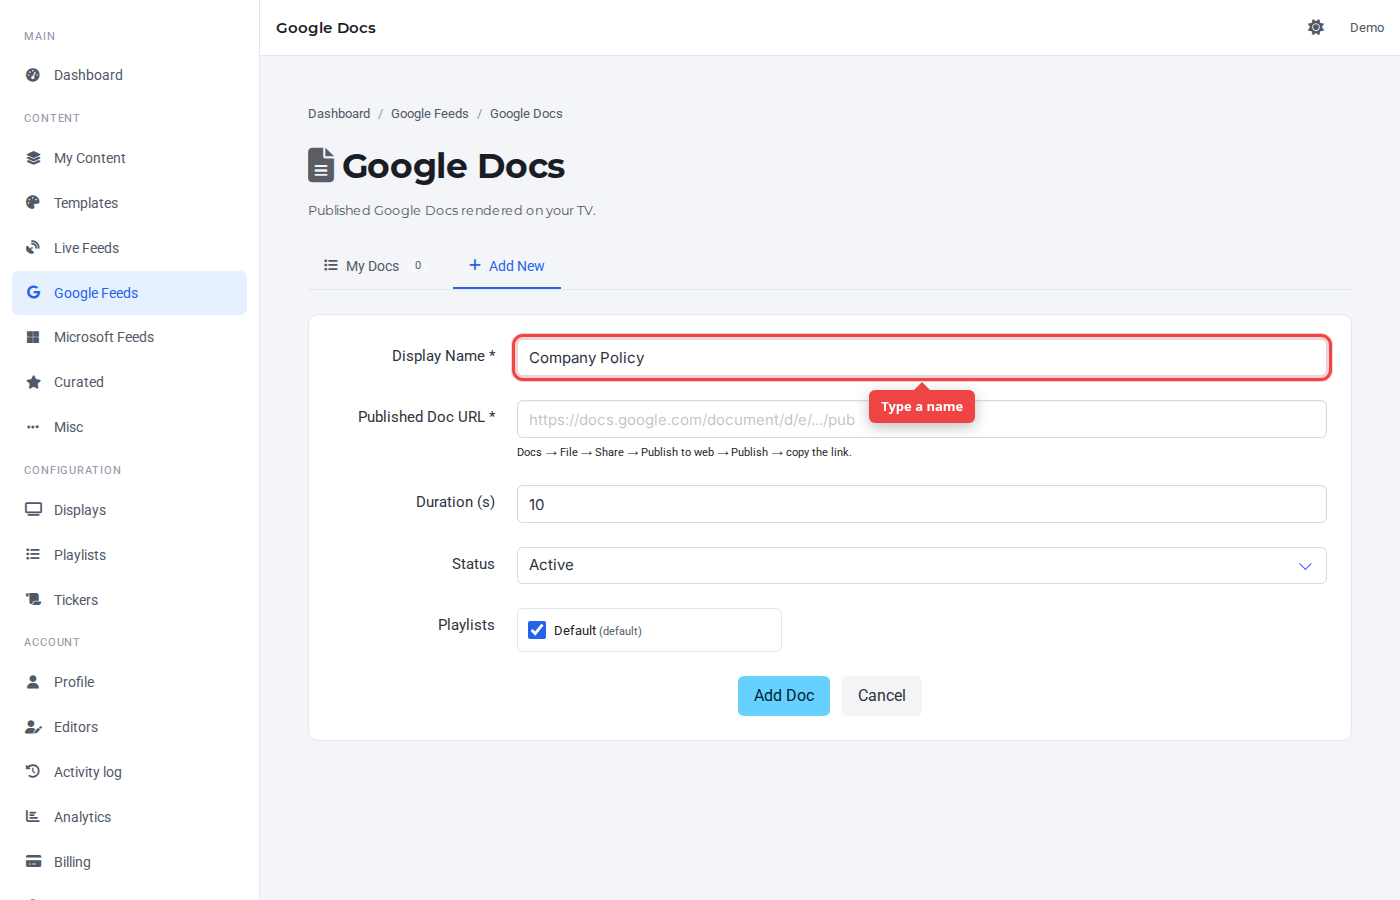This screenshot has height=900, width=1400.
Task: Open the Status dropdown showing Active
Action: coord(921,565)
